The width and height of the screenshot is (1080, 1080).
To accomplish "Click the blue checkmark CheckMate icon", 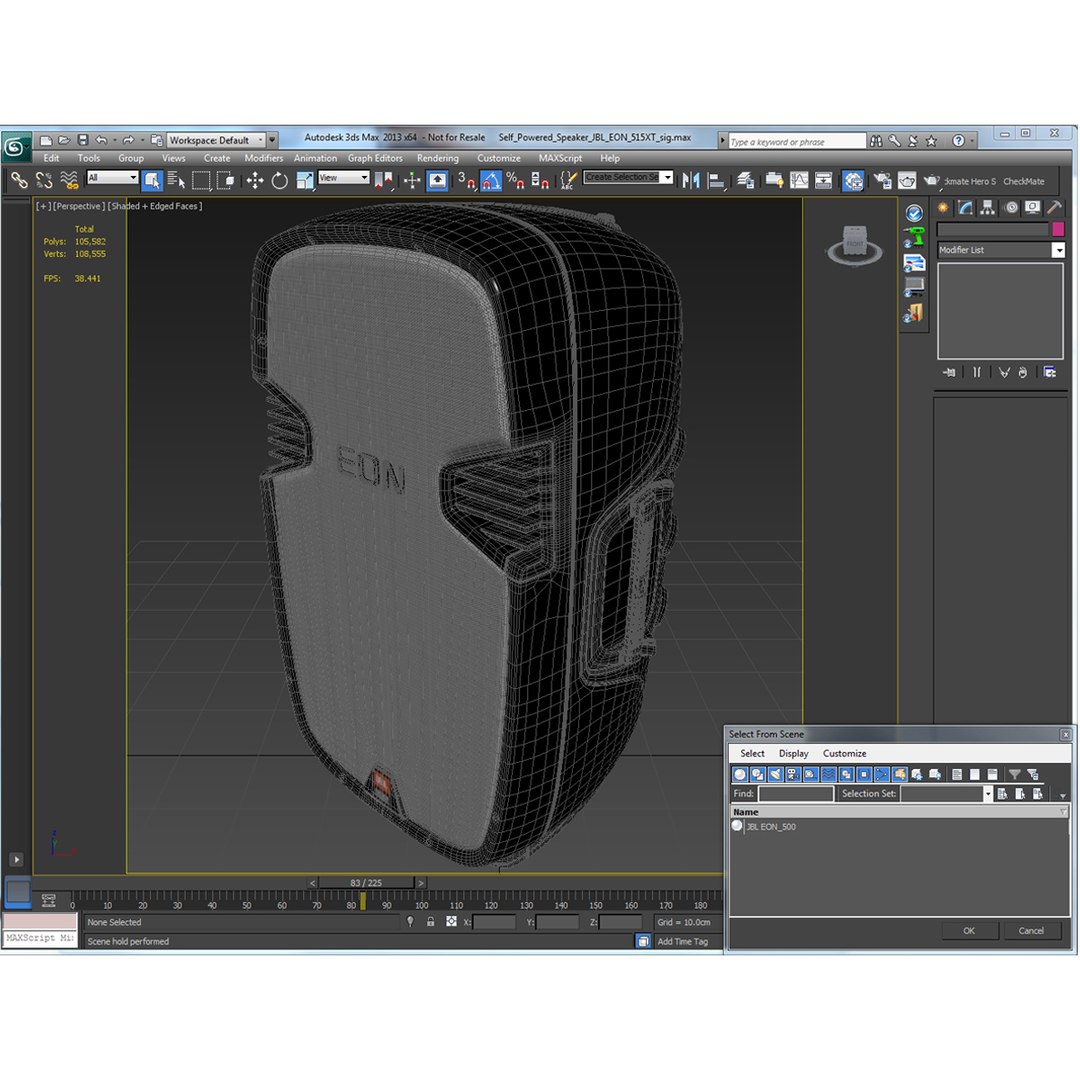I will [914, 213].
